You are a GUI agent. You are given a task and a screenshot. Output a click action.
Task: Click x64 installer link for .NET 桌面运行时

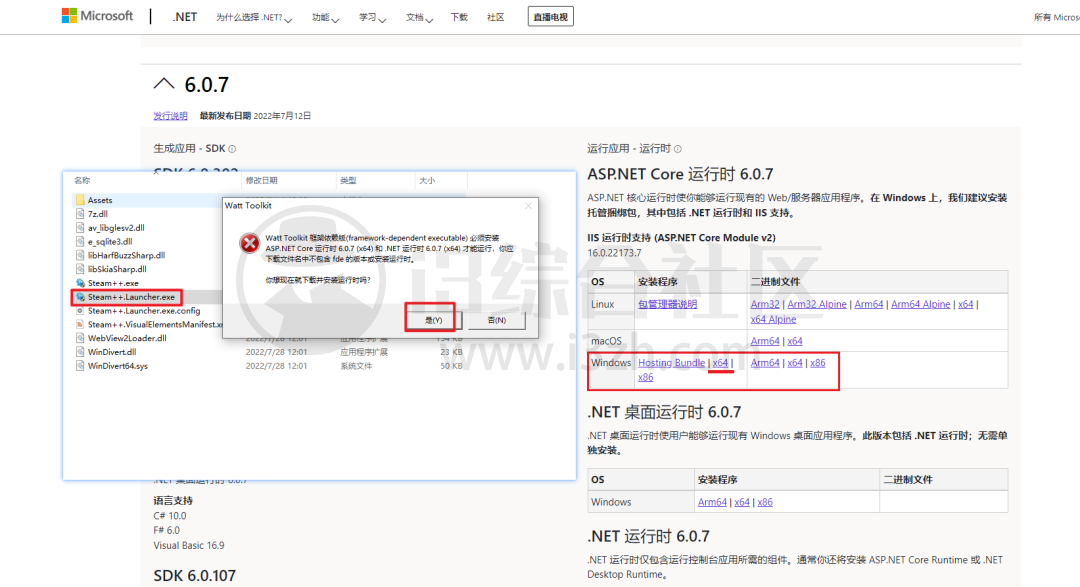[742, 502]
